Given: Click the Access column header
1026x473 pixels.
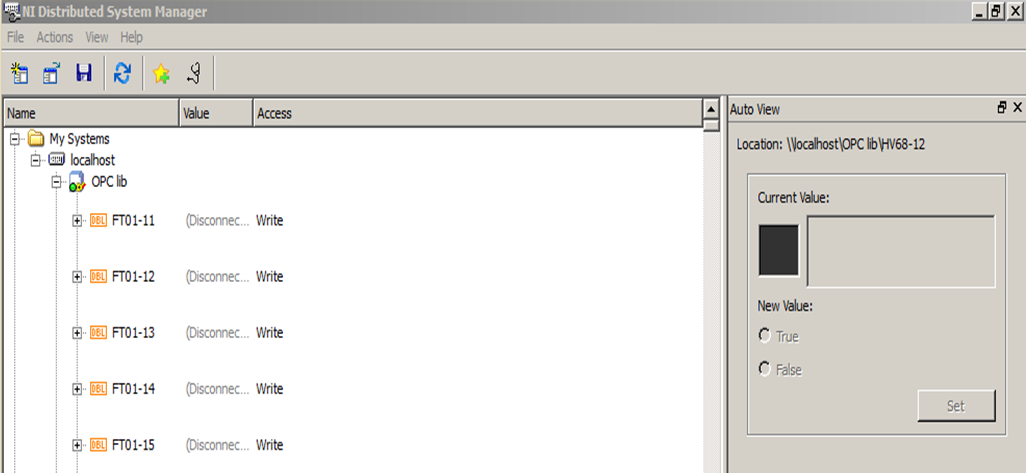Looking at the screenshot, I should click(477, 113).
